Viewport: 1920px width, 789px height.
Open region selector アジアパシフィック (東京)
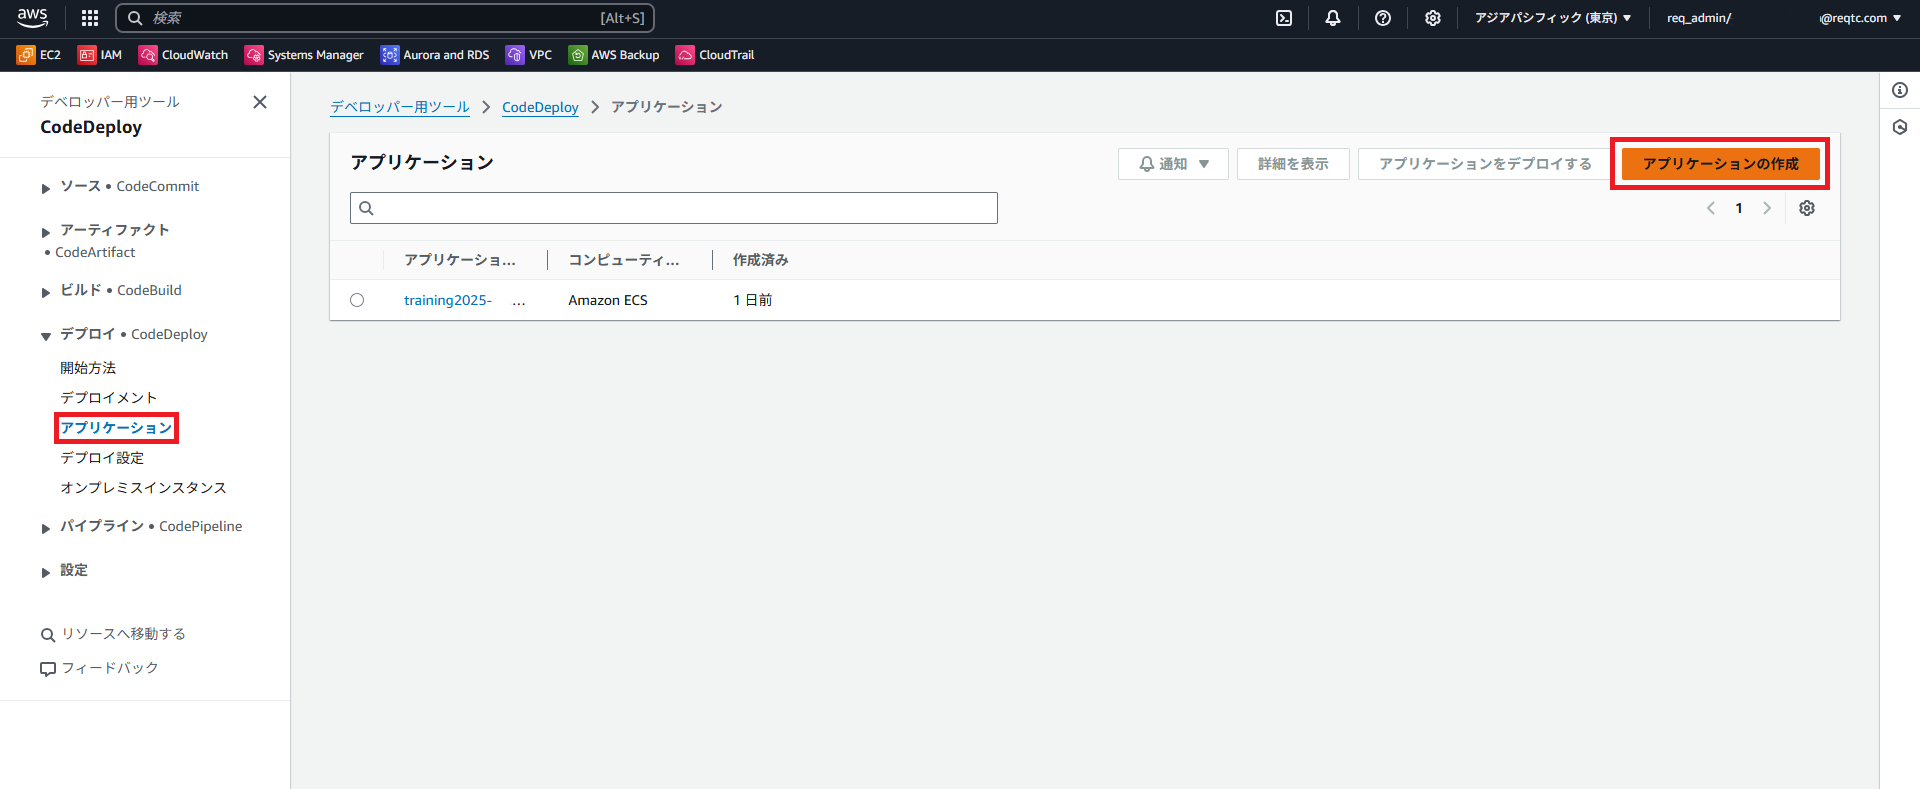(1553, 18)
